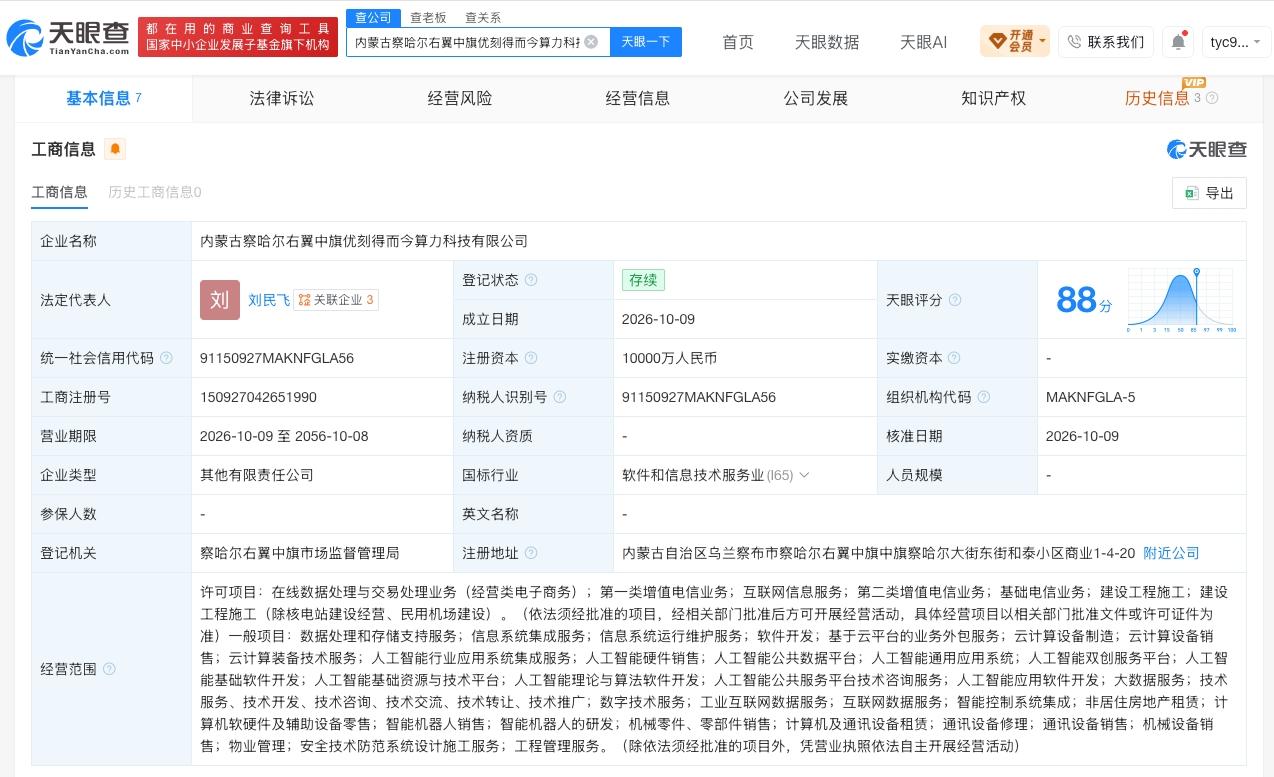Switch to 查老板 search mode
1274x777 pixels.
428,18
